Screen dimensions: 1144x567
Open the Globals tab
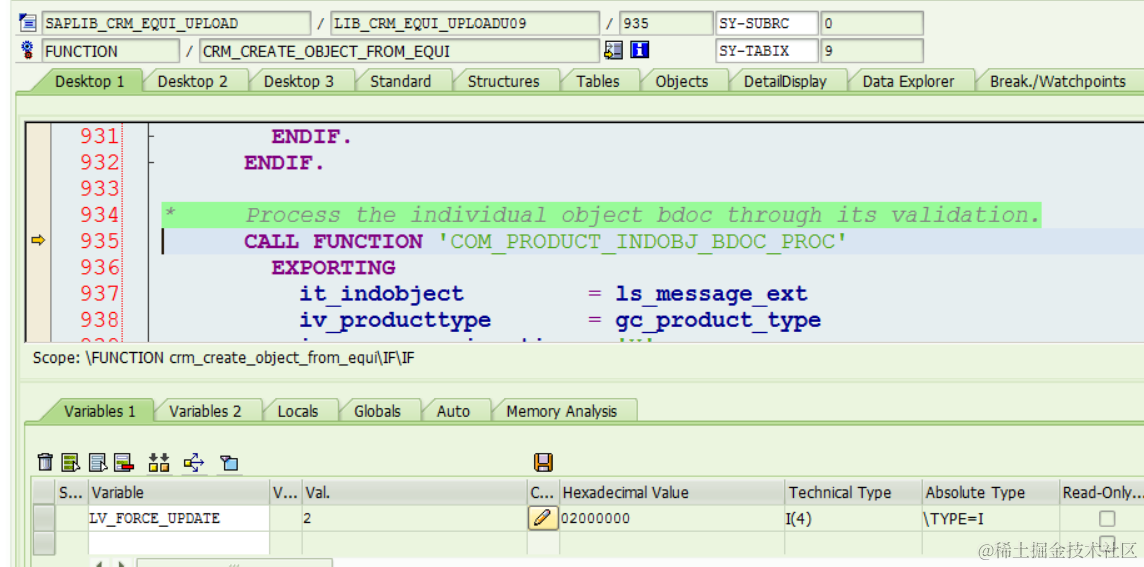(377, 411)
